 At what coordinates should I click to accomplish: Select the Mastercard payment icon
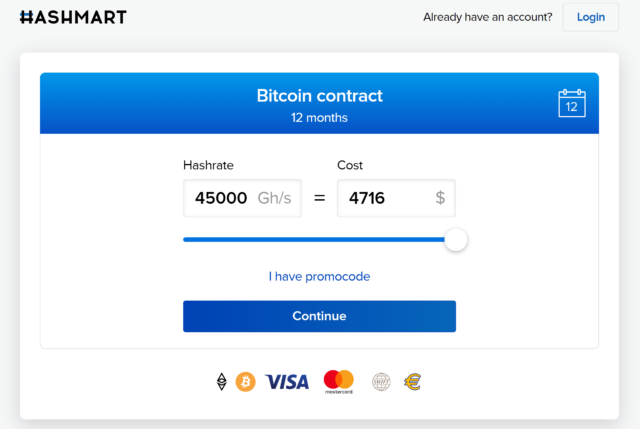point(339,382)
